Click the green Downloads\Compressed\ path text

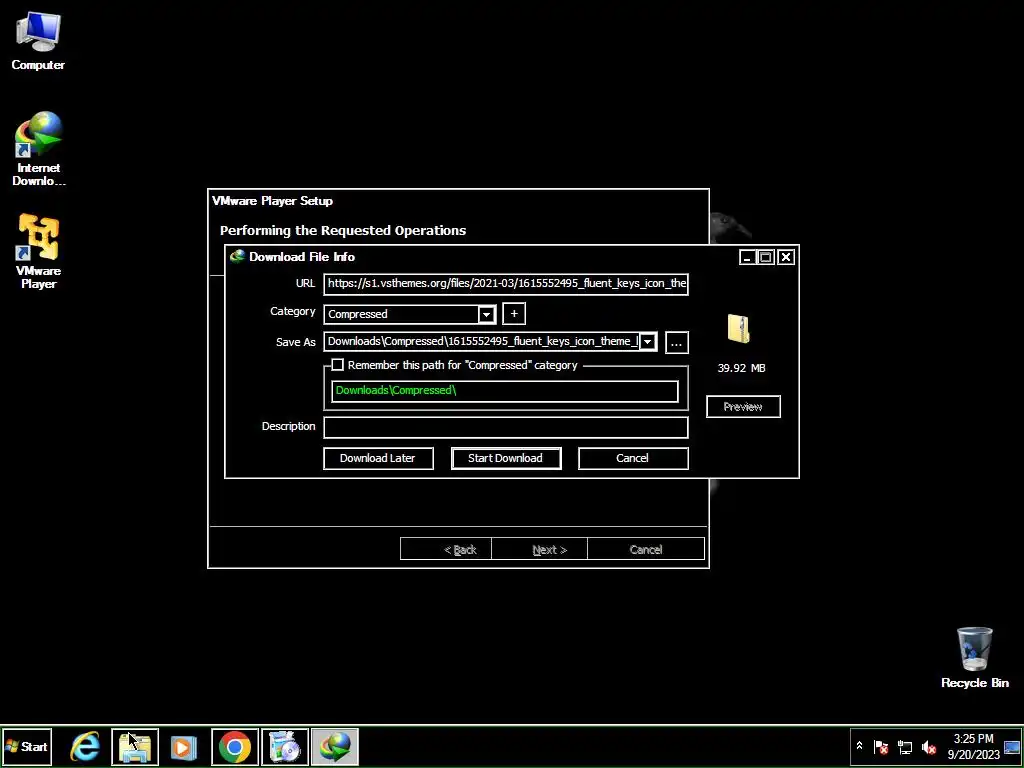pos(396,390)
